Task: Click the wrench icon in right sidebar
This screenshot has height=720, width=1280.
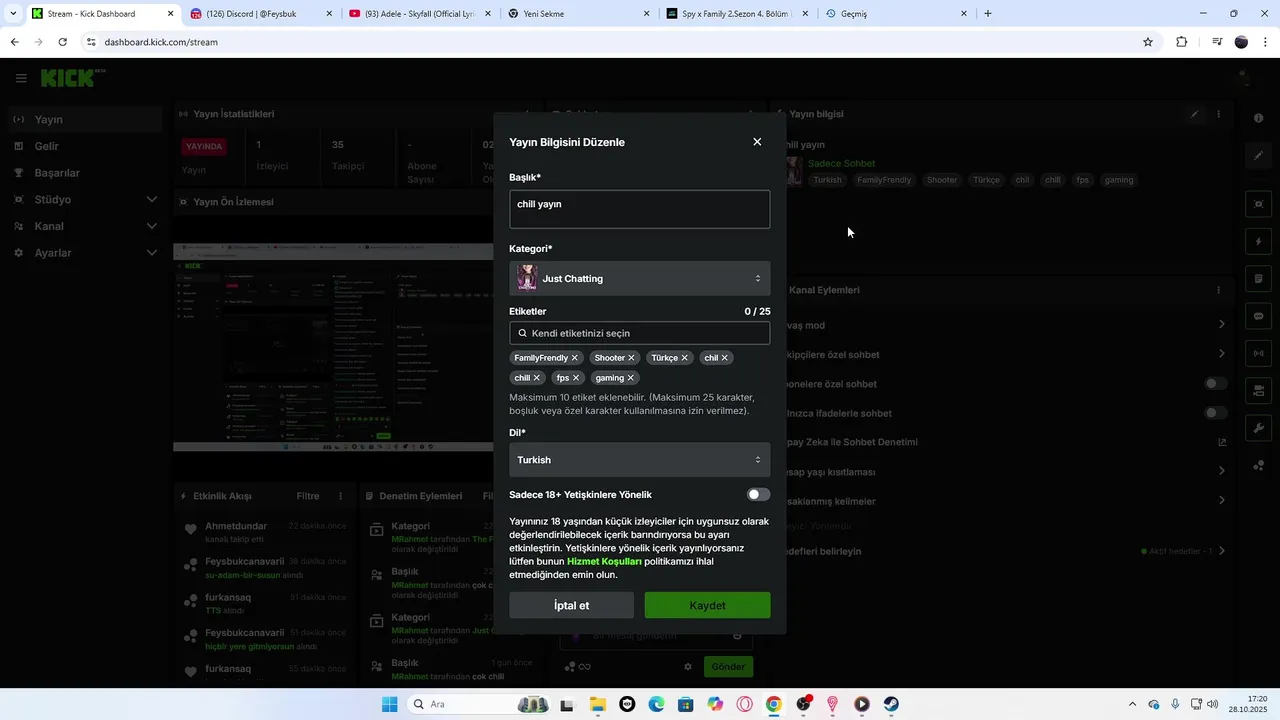Action: pyautogui.click(x=1259, y=428)
